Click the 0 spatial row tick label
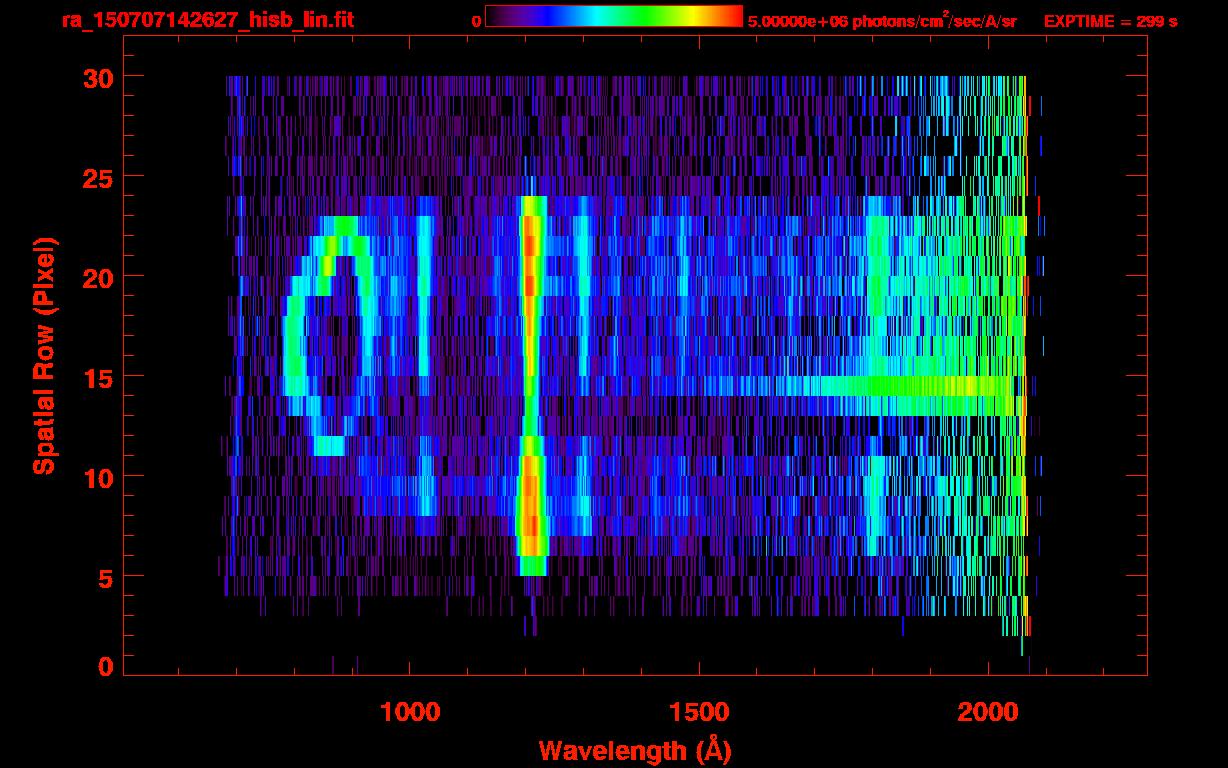This screenshot has width=1228, height=768. 106,667
